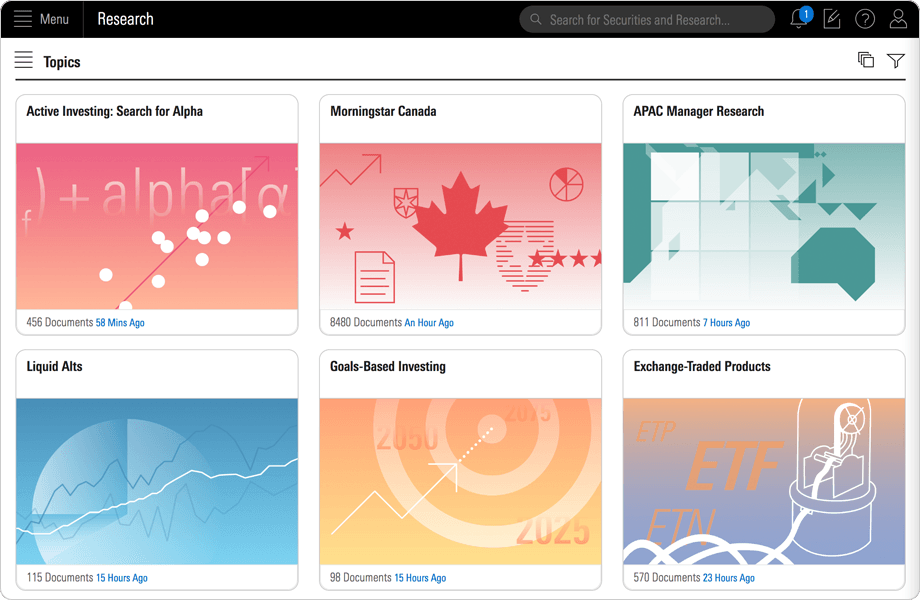Open the notes edit icon
The width and height of the screenshot is (920, 600).
click(831, 19)
